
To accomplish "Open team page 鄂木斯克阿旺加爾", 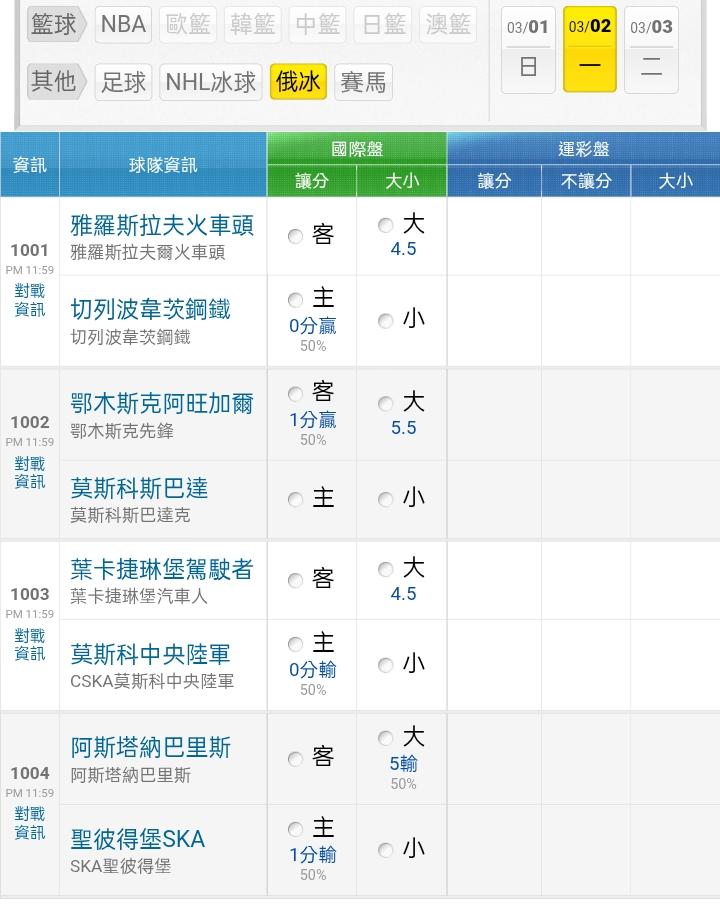I will [162, 404].
